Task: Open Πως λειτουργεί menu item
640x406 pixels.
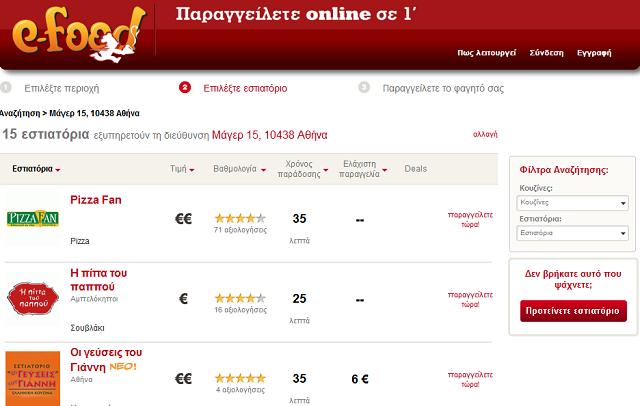Action: coord(487,53)
